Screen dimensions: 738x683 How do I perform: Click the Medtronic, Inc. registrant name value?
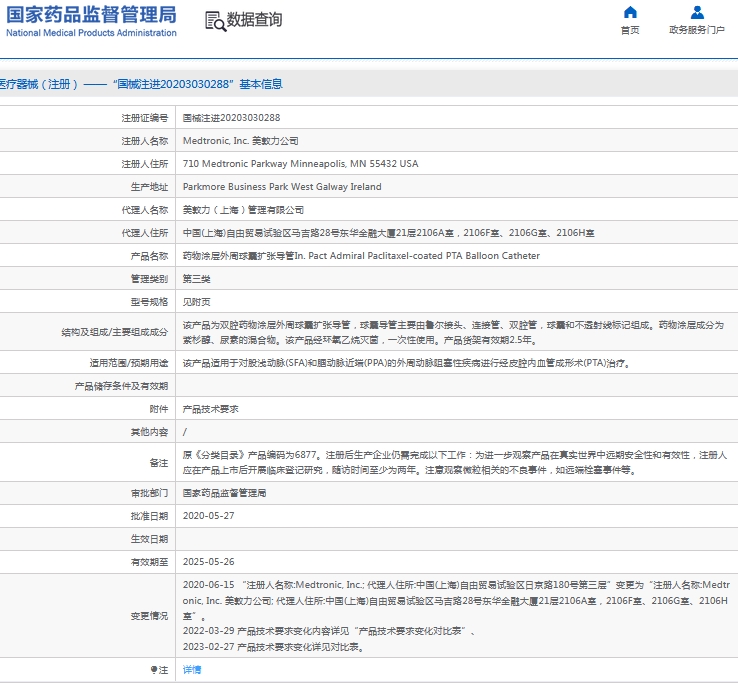[x=241, y=141]
